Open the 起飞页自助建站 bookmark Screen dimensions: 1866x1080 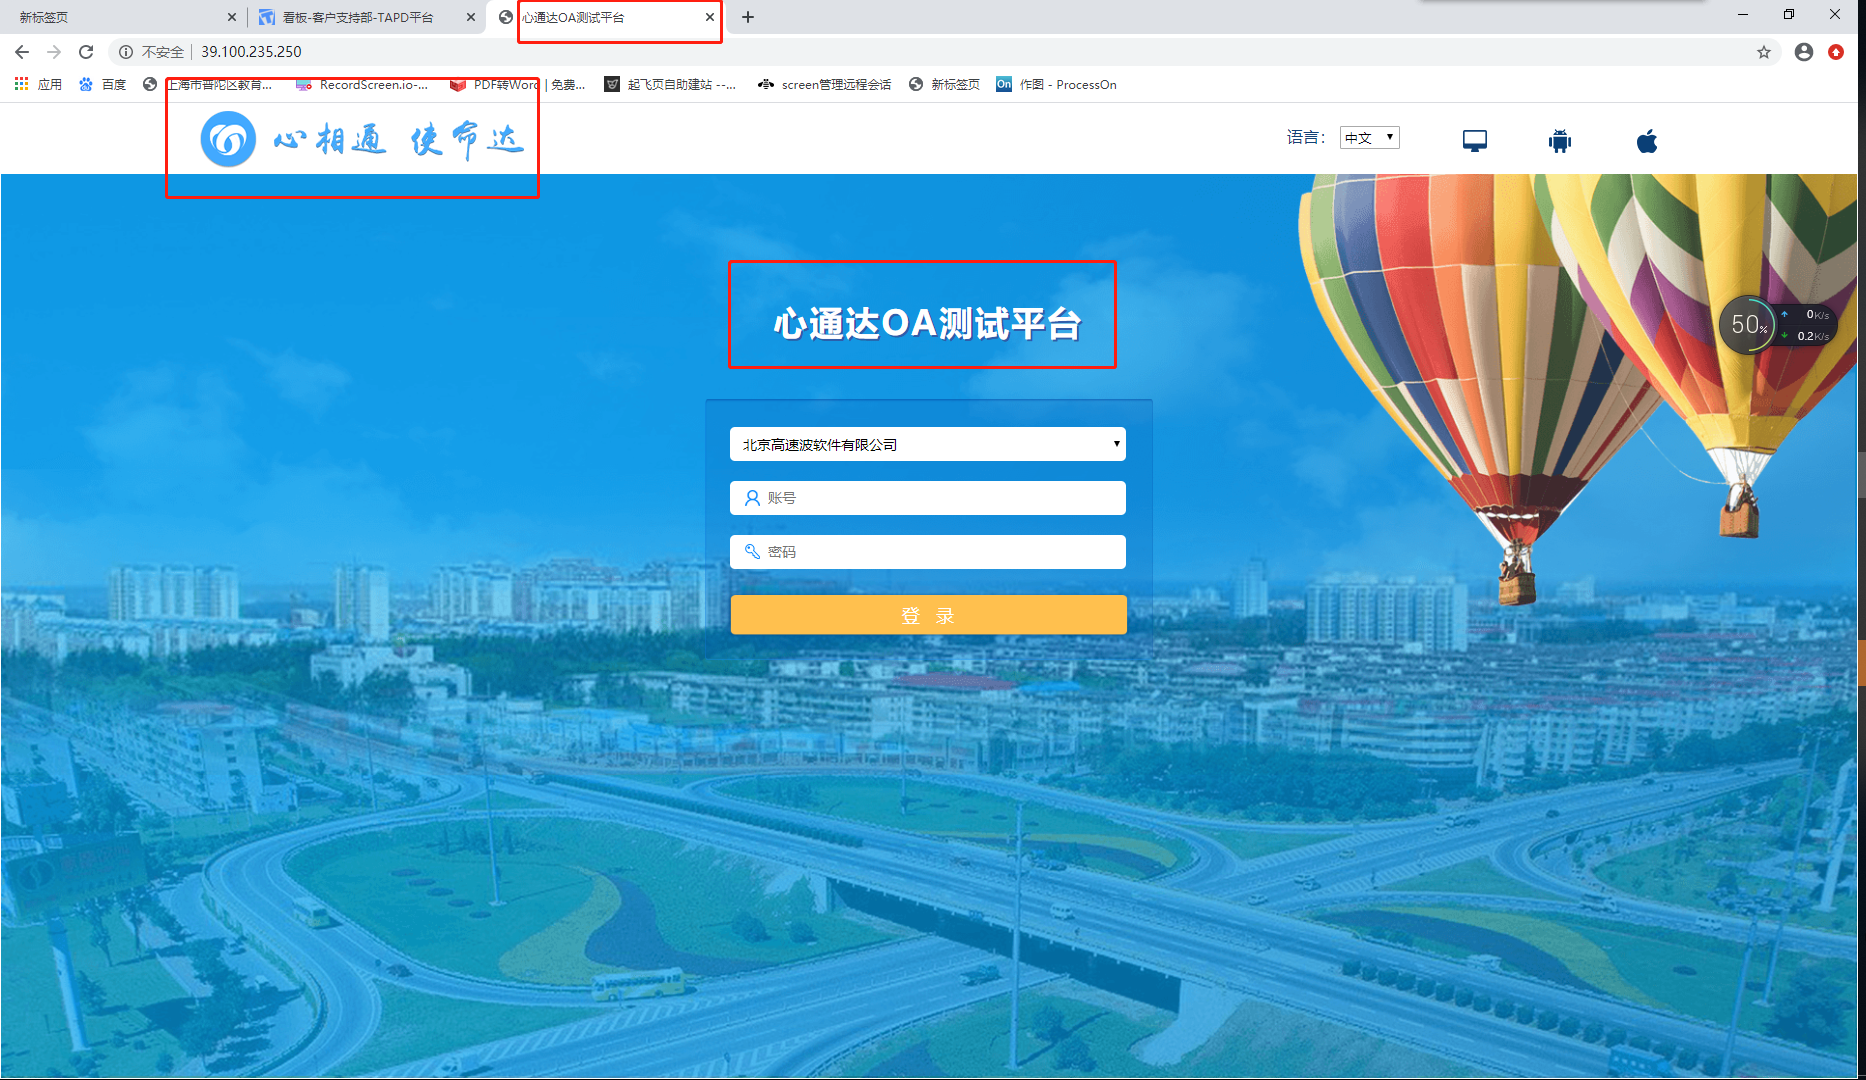(670, 85)
